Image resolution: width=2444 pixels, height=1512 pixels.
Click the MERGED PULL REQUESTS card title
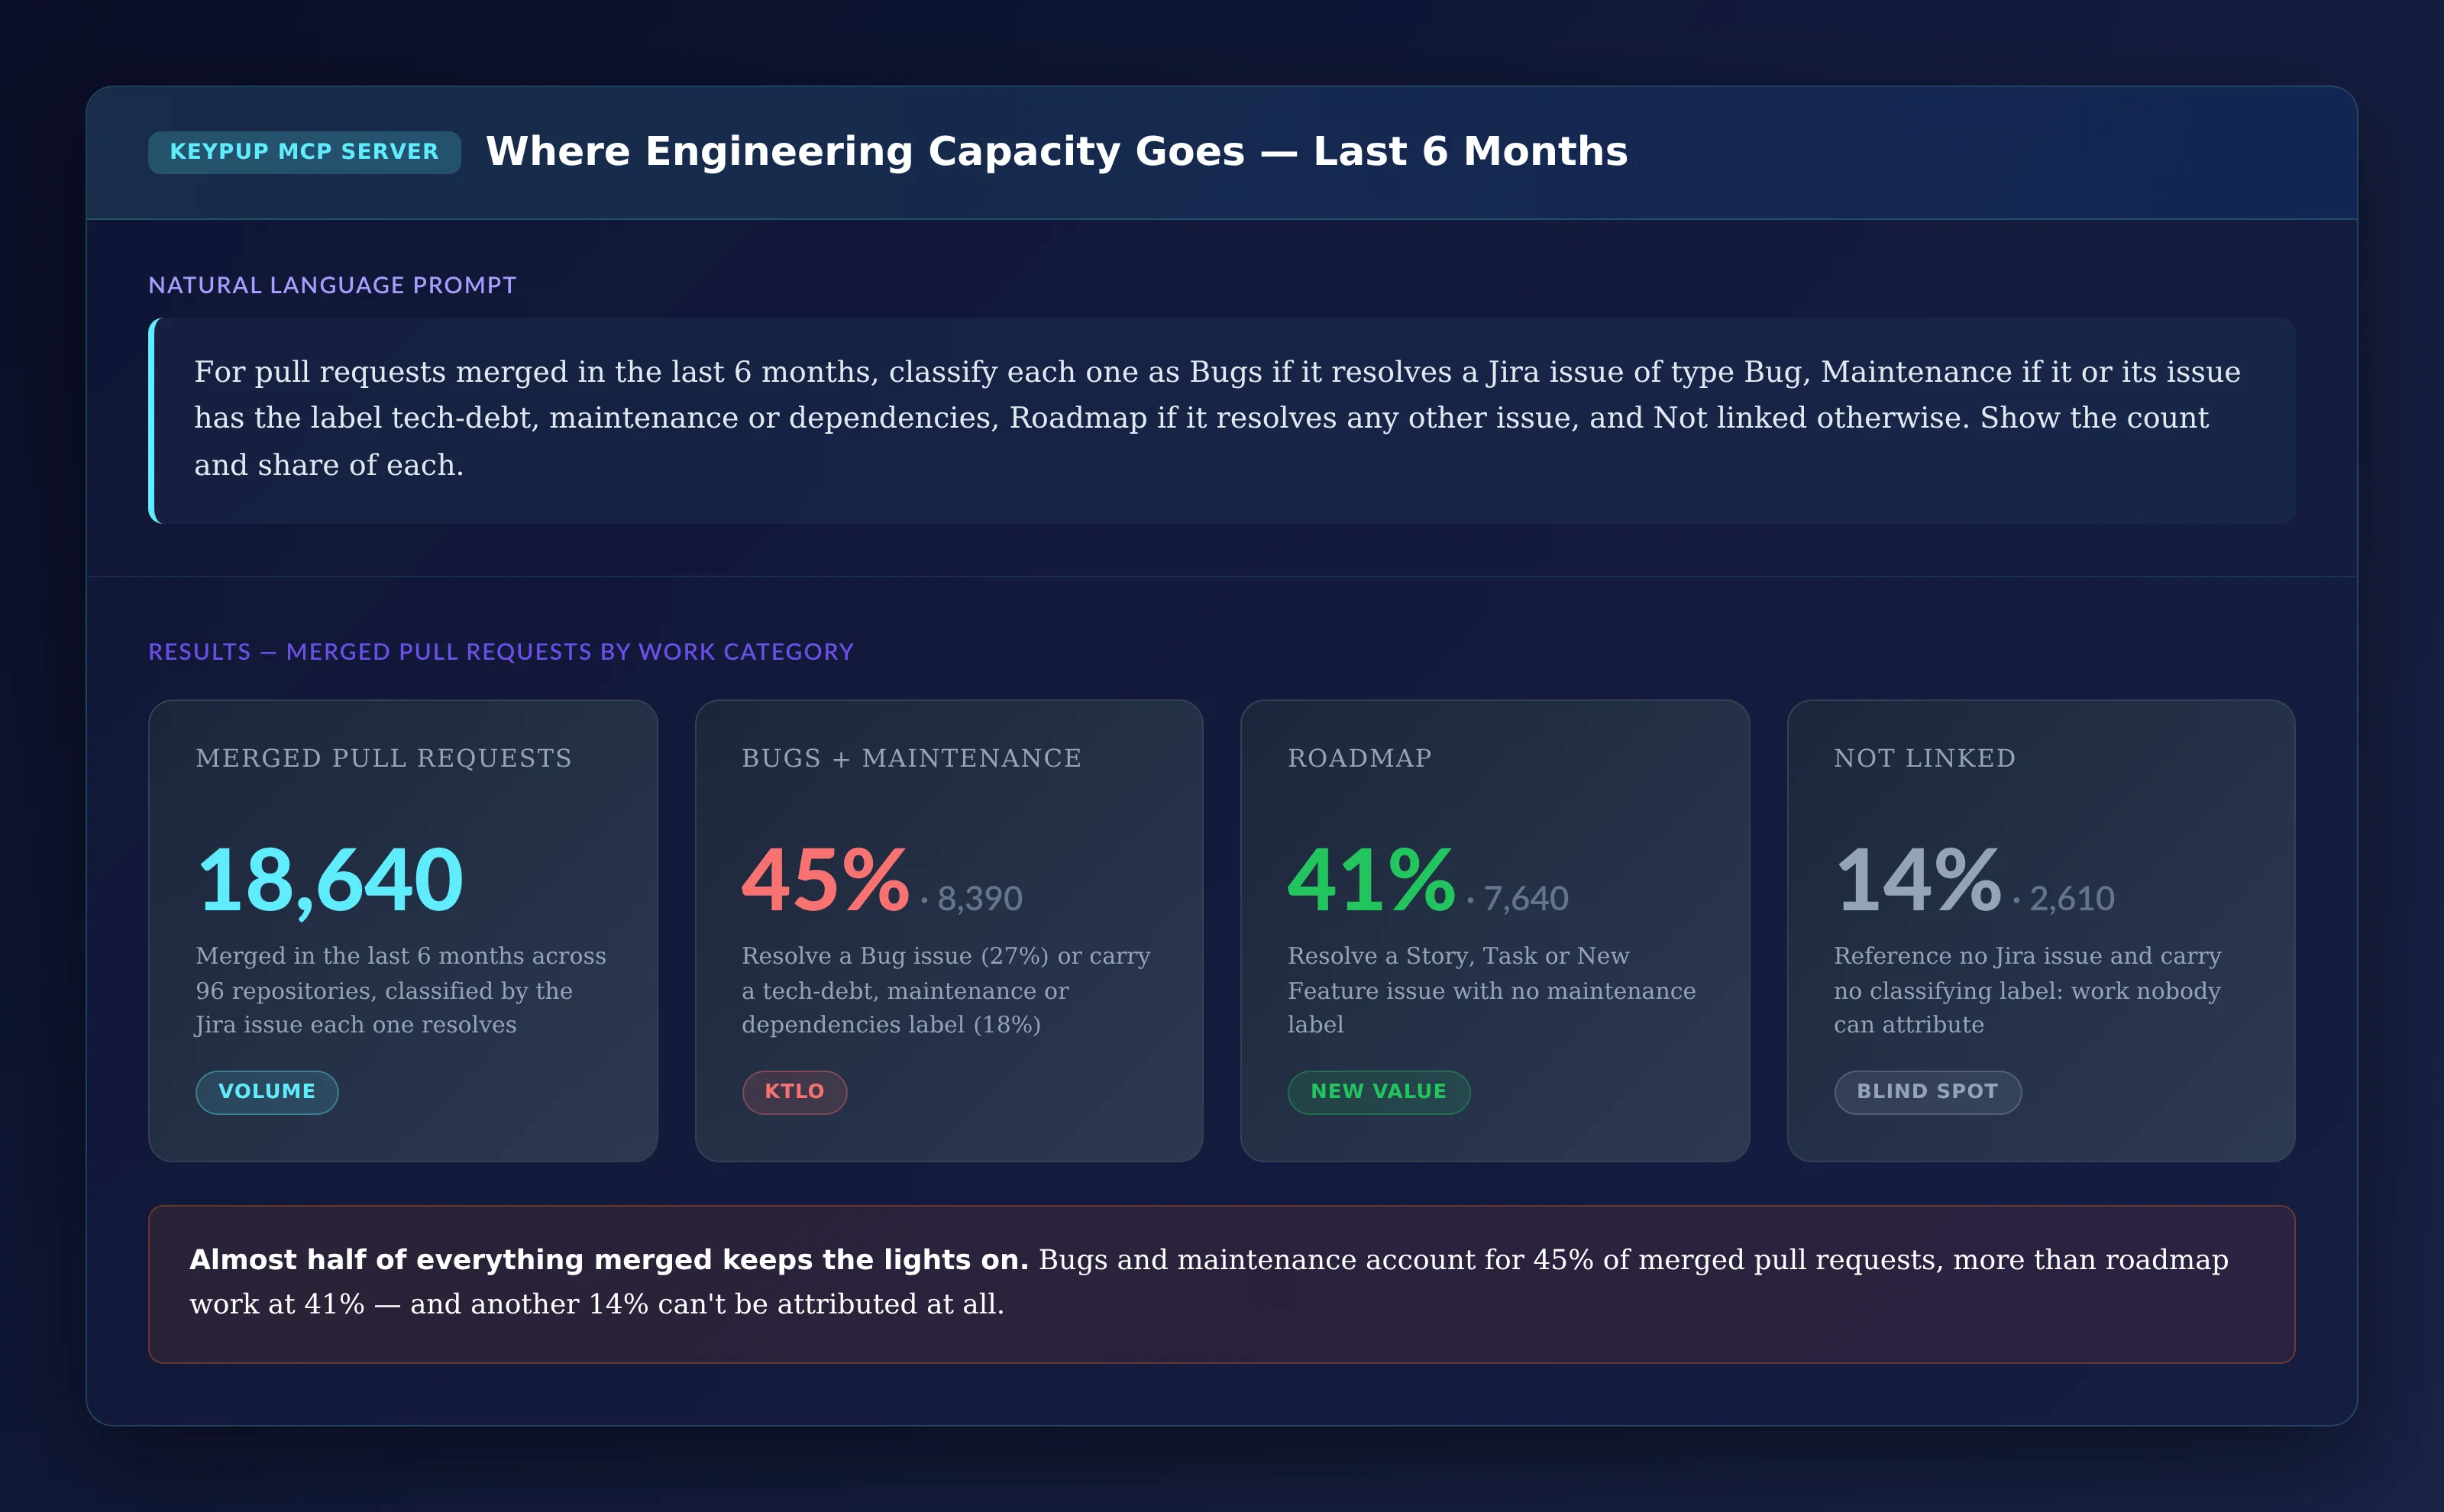tap(384, 758)
